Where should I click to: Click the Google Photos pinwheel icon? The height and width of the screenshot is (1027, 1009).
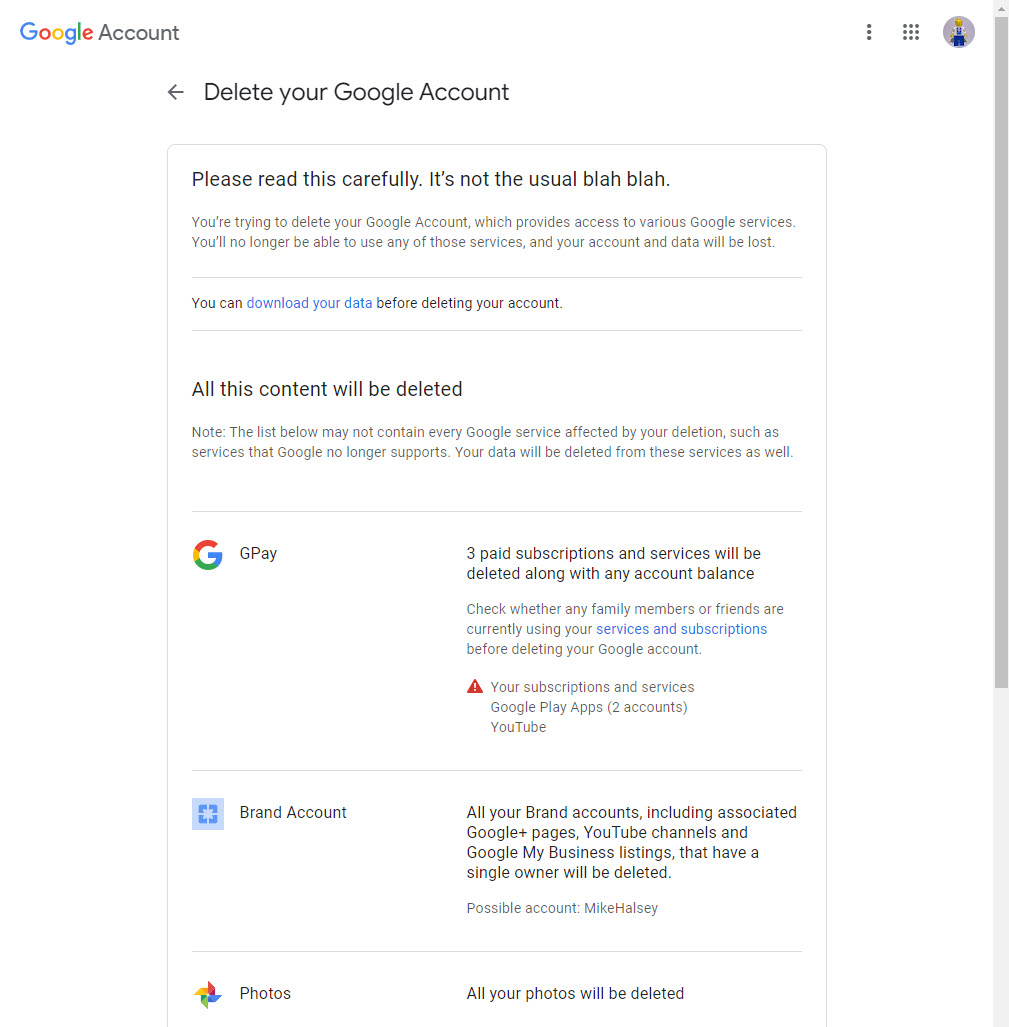click(208, 994)
